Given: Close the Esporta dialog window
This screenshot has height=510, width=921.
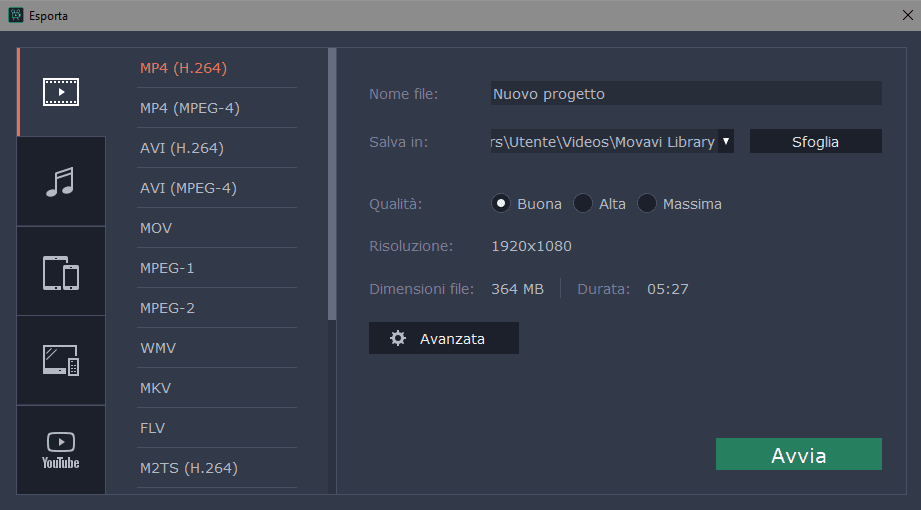Looking at the screenshot, I should click(906, 15).
